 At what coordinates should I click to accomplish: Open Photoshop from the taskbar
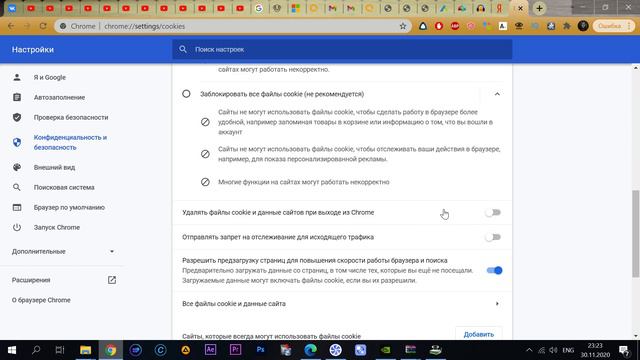coord(260,350)
